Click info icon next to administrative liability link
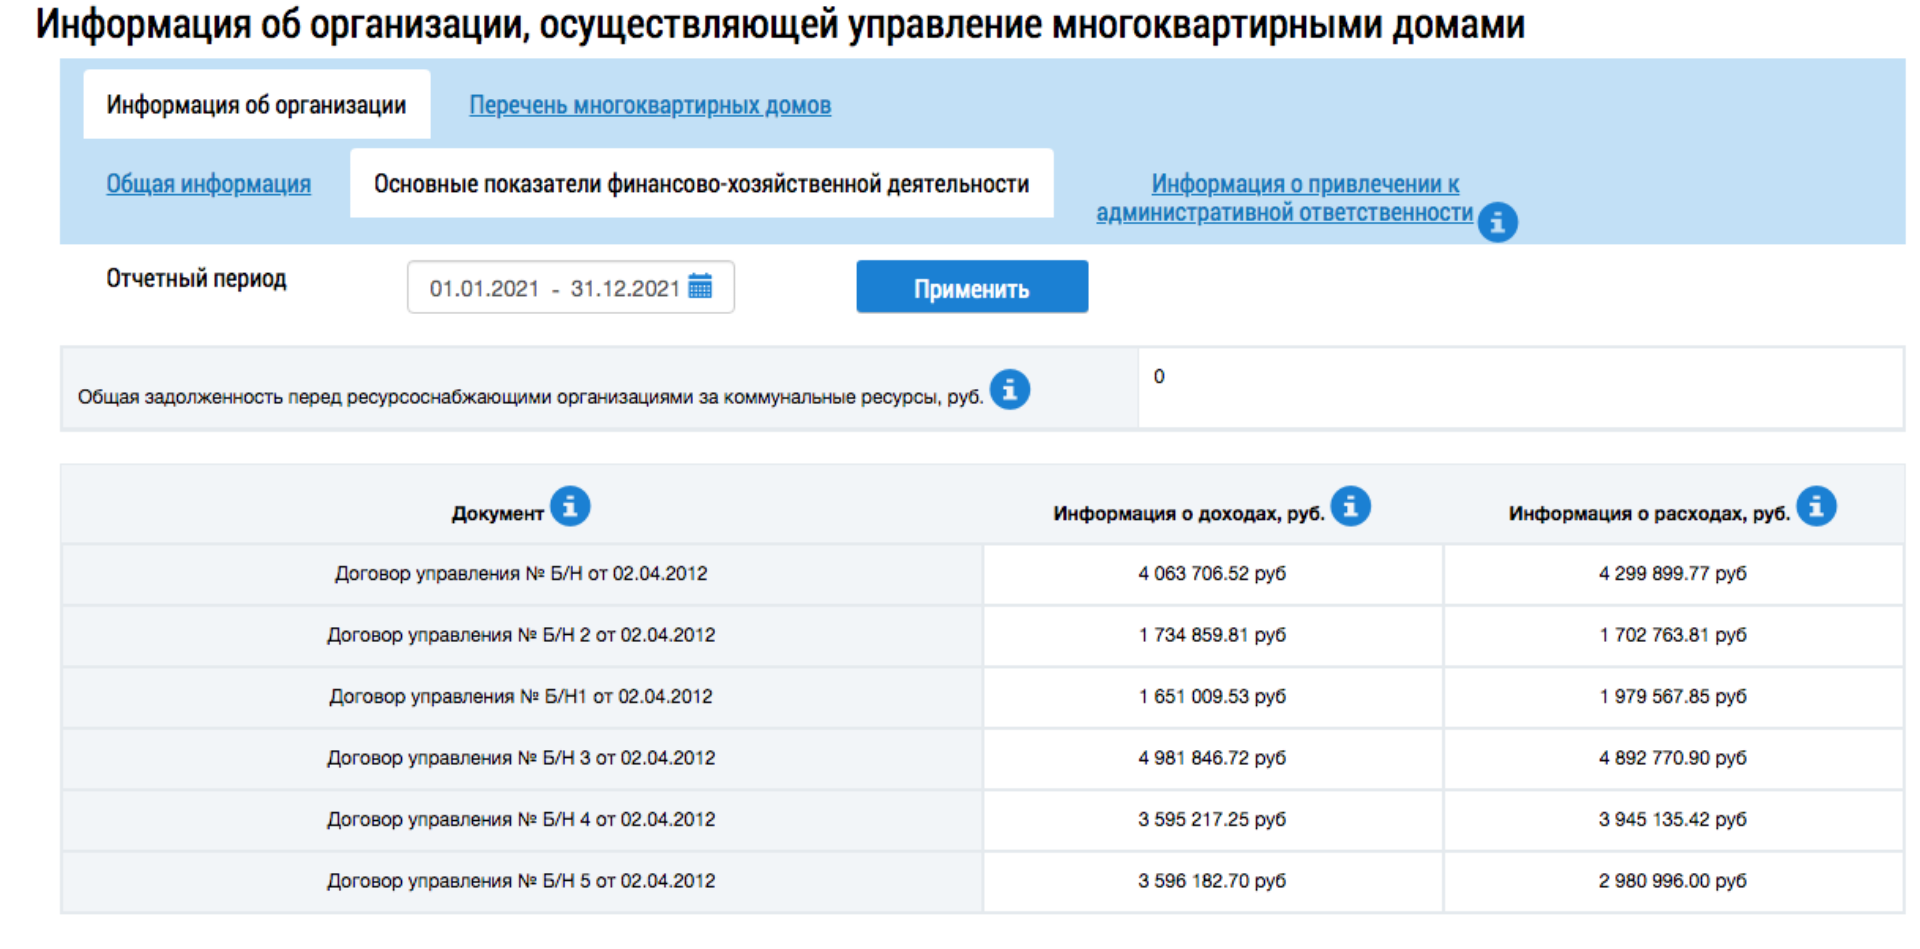This screenshot has height=949, width=1920. [x=1497, y=222]
